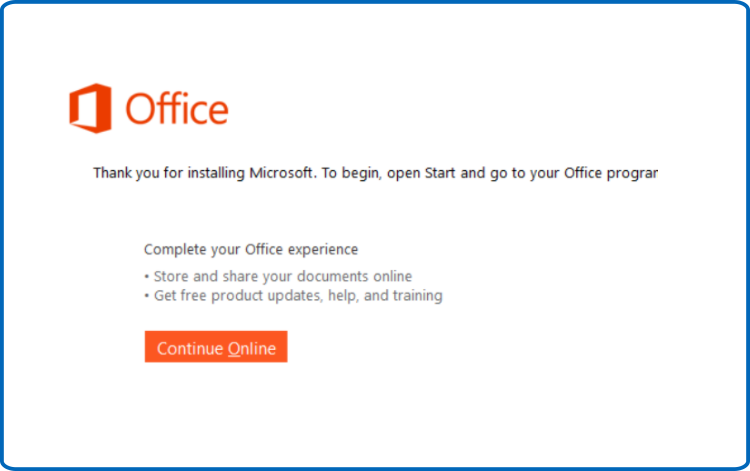Select the underlined O in Online
Screen dimensions: 750x471
(234, 348)
